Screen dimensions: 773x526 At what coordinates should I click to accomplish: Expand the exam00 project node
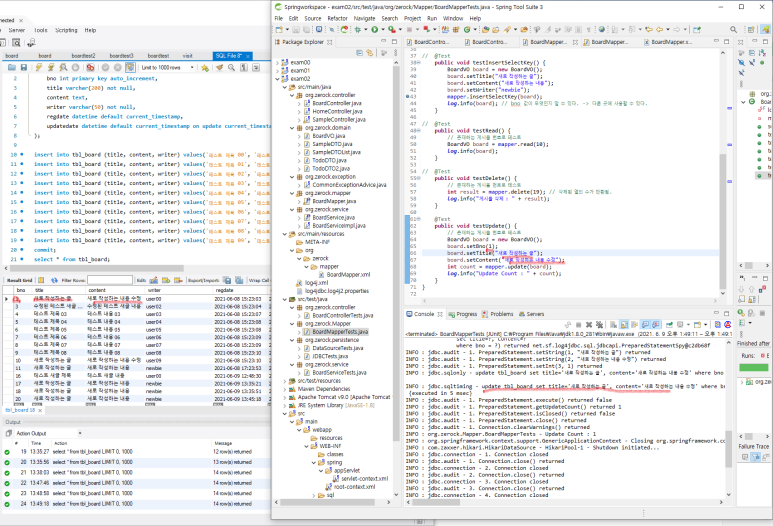[278, 63]
